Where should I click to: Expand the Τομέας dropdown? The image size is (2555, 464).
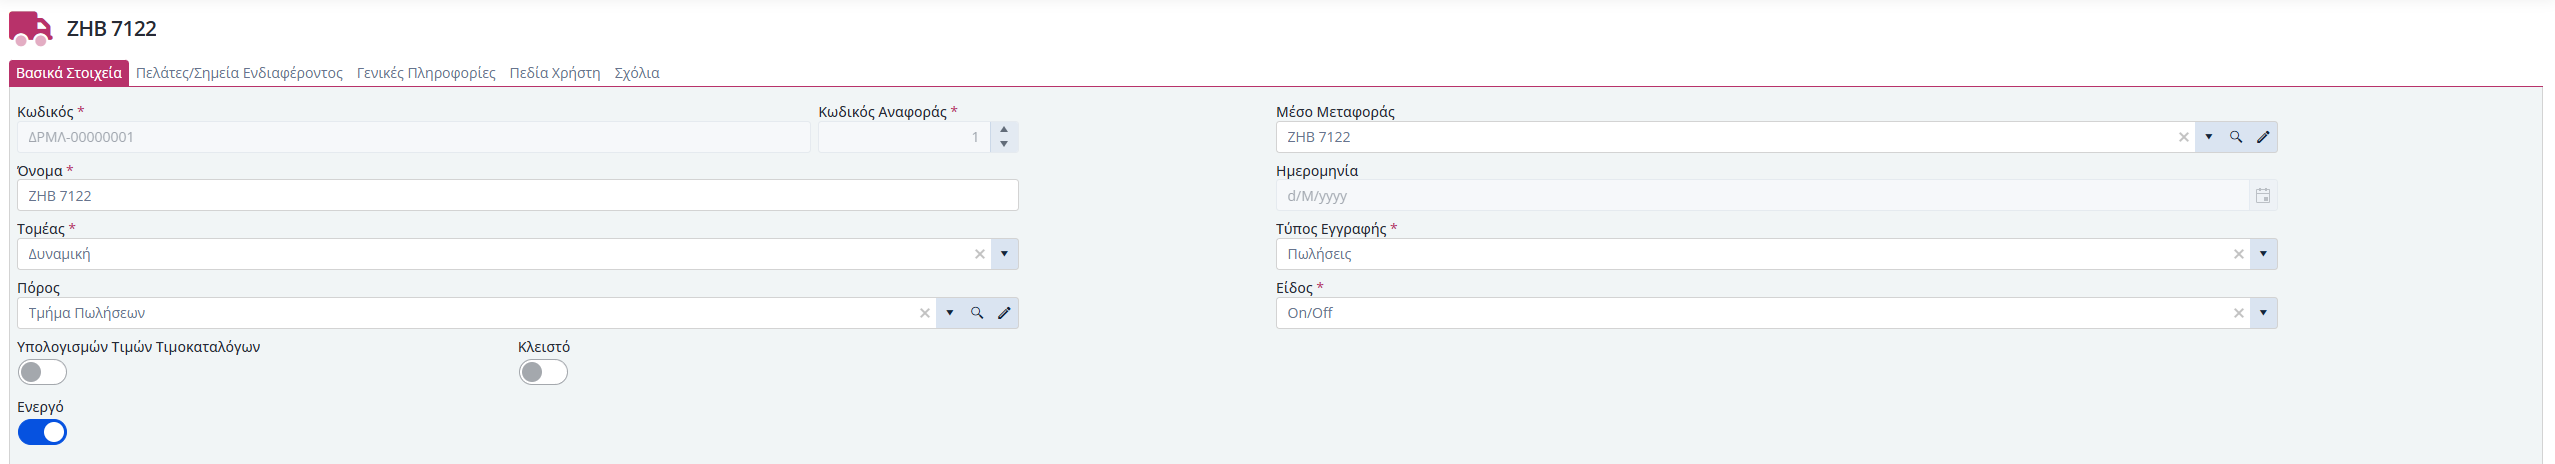tap(1004, 254)
